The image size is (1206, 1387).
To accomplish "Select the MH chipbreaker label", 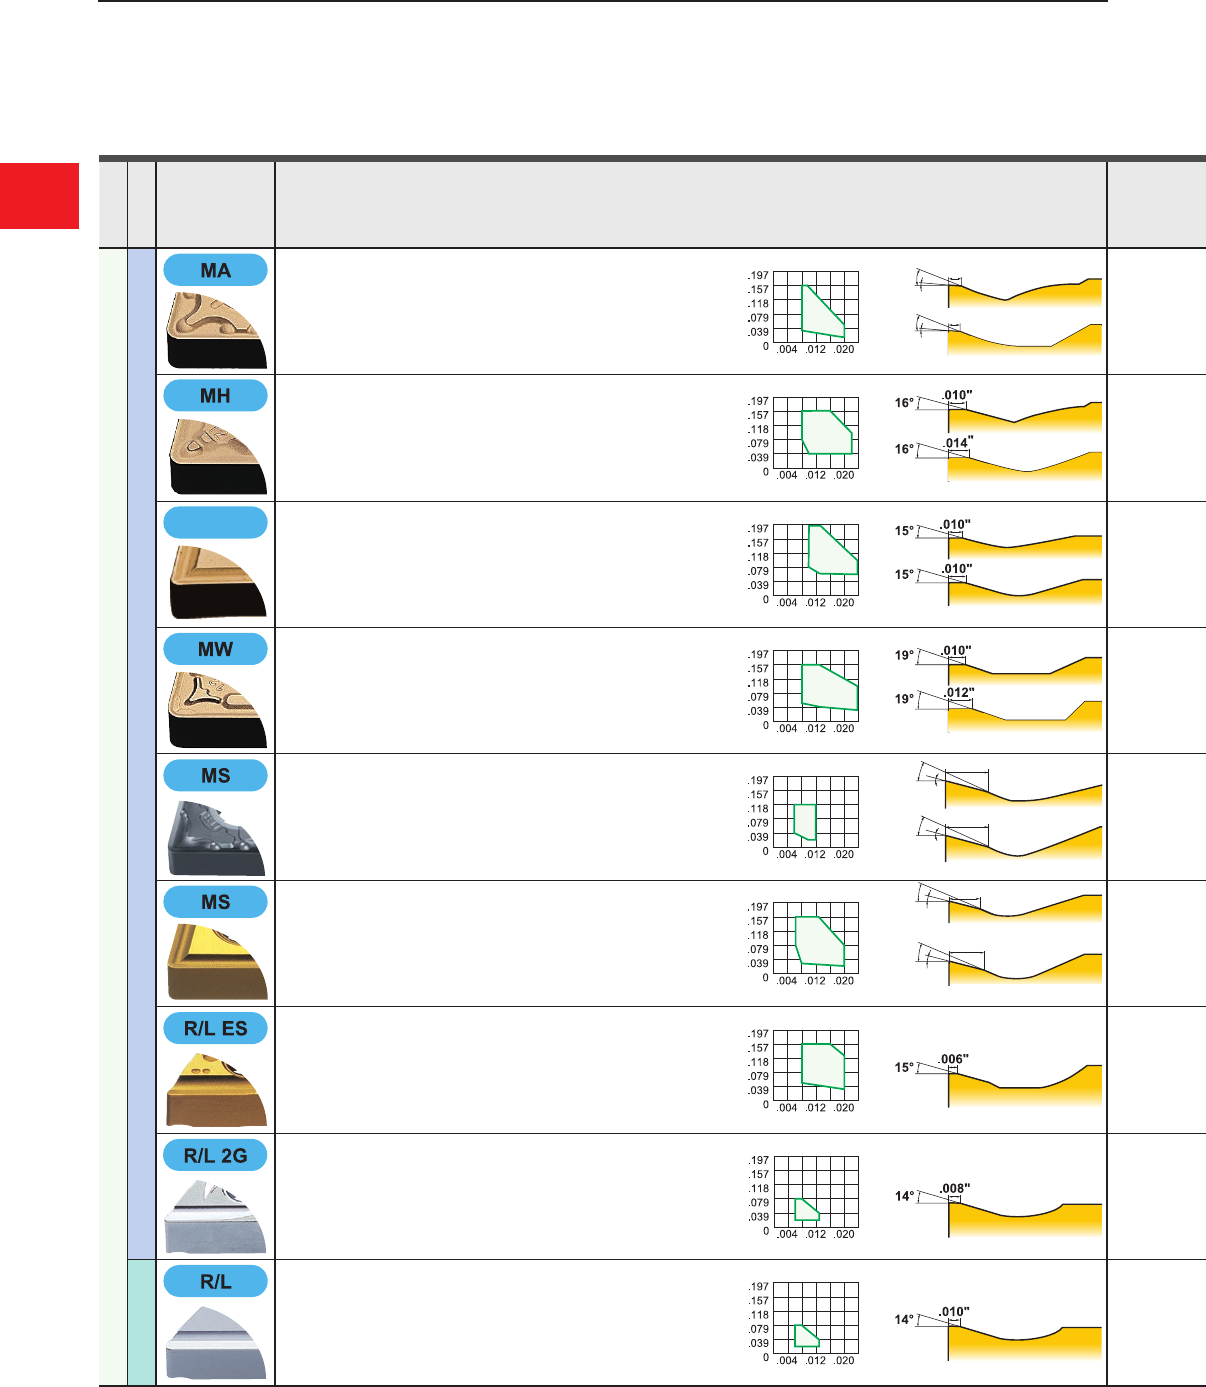I will (x=216, y=396).
